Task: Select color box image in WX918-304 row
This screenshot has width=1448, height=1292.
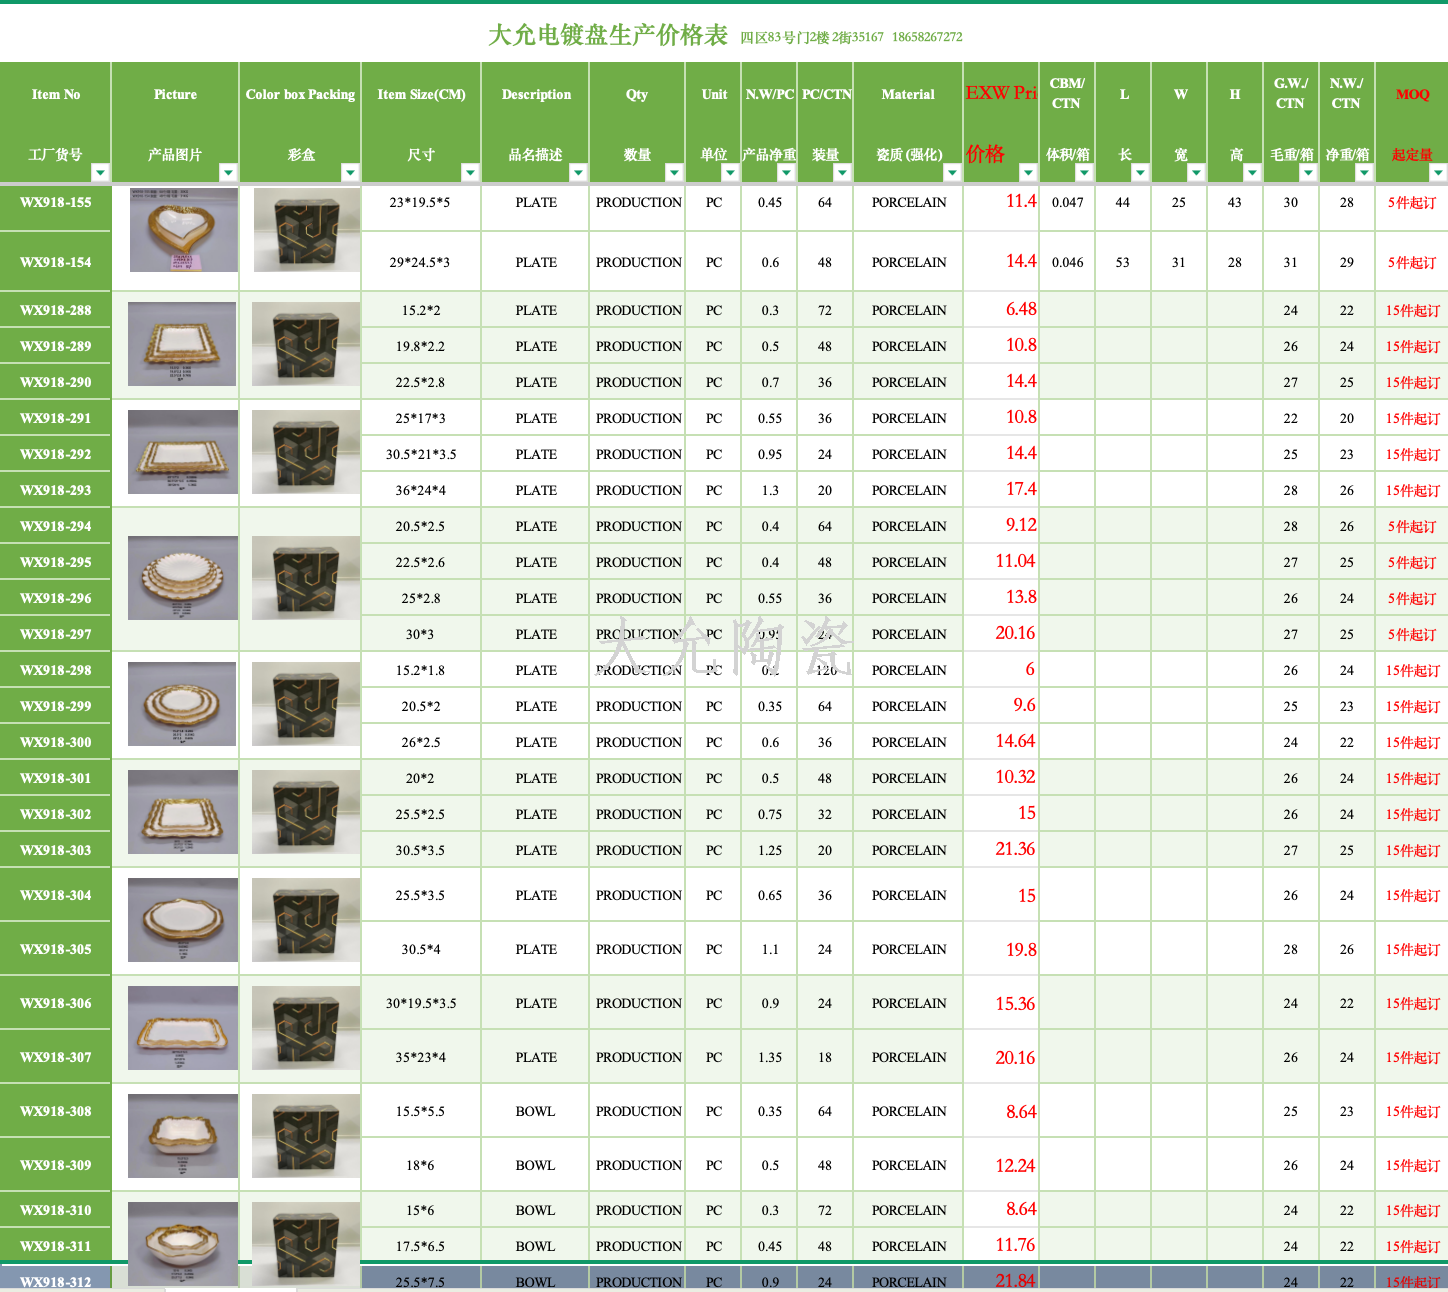Action: coord(305,920)
